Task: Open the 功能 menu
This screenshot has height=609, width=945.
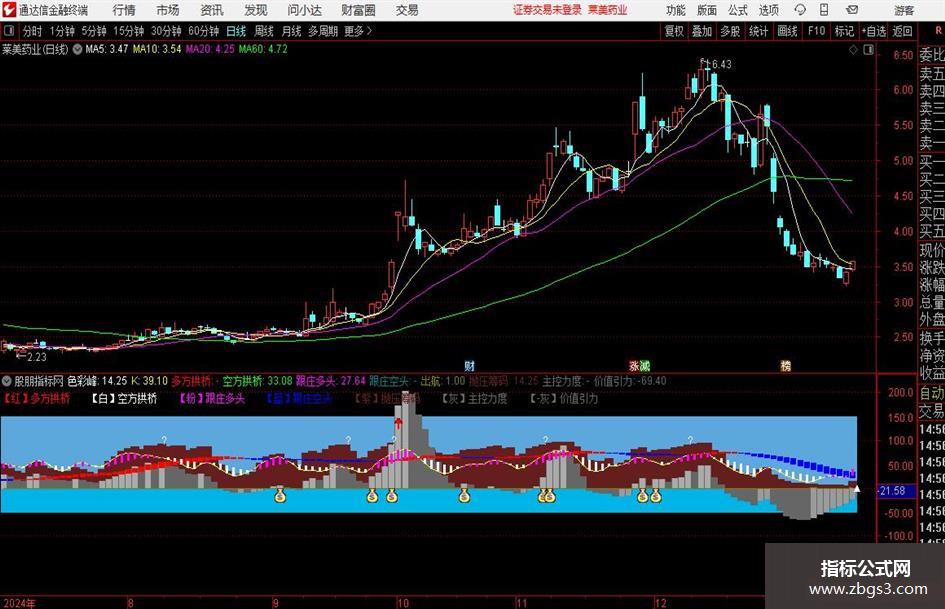Action: 676,10
